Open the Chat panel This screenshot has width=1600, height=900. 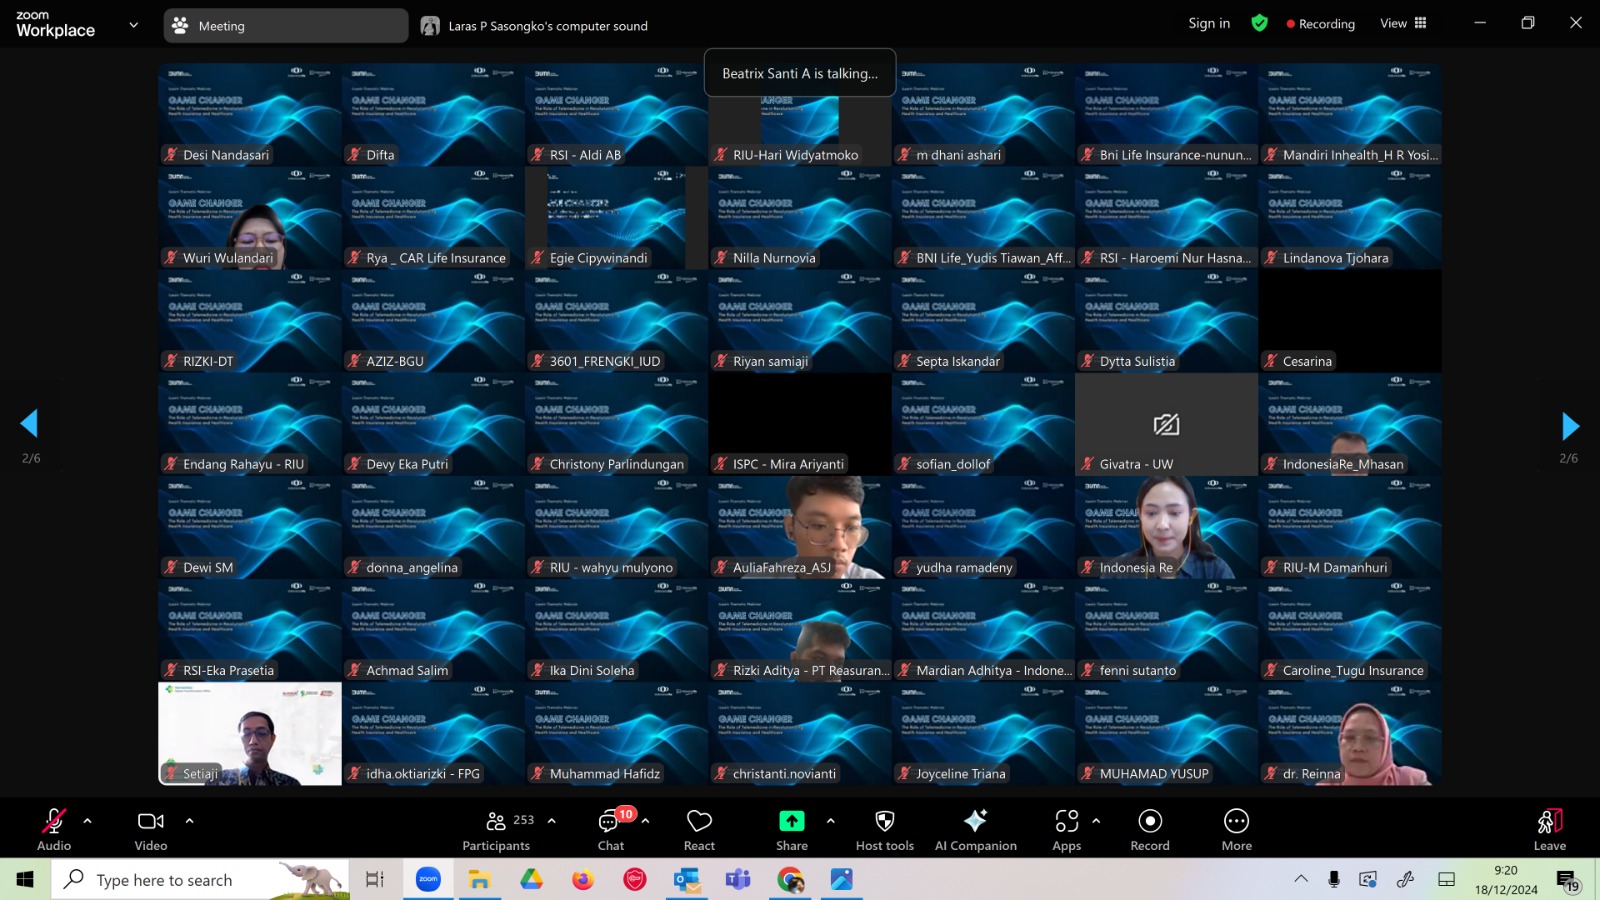click(611, 829)
